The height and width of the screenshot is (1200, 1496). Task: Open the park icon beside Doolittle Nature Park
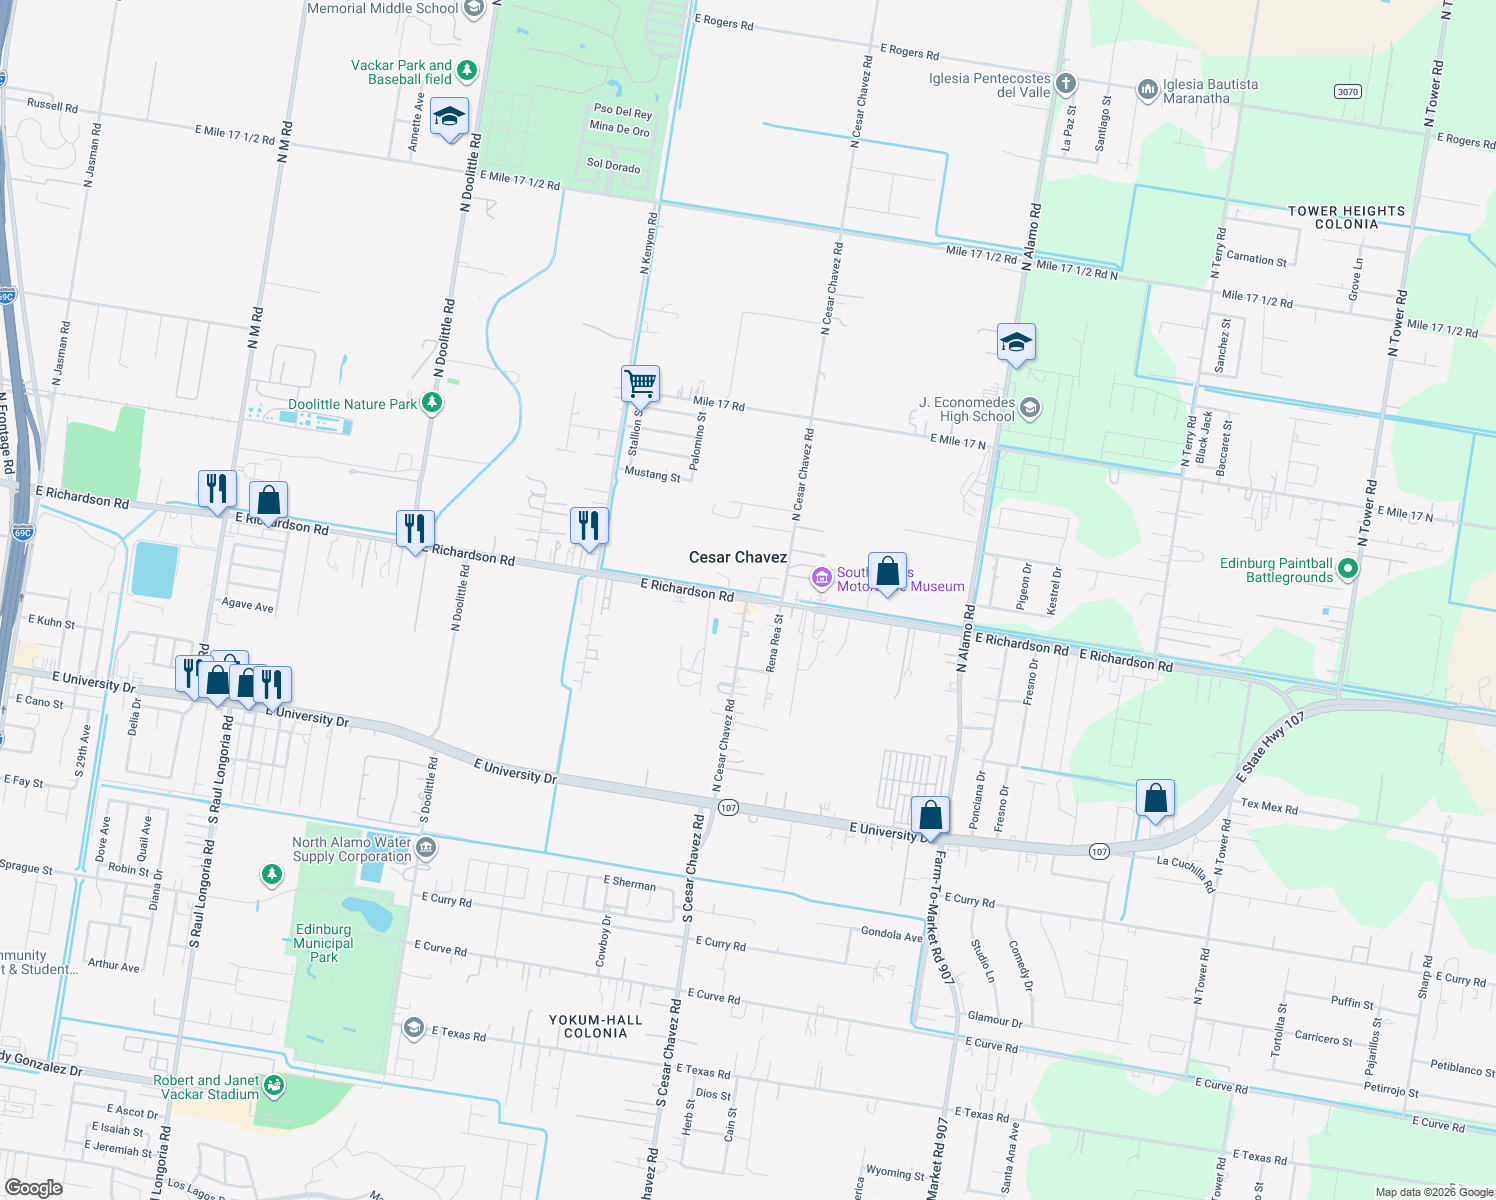tap(431, 402)
